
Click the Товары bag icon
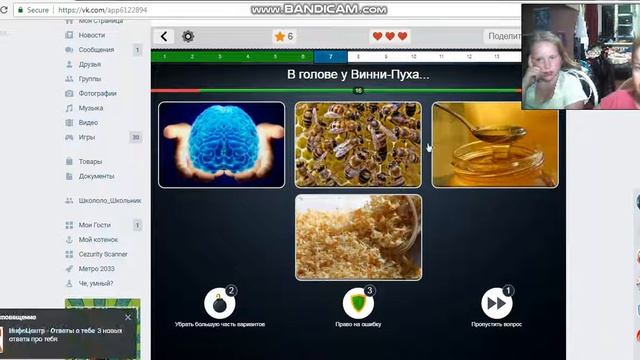[x=69, y=162]
